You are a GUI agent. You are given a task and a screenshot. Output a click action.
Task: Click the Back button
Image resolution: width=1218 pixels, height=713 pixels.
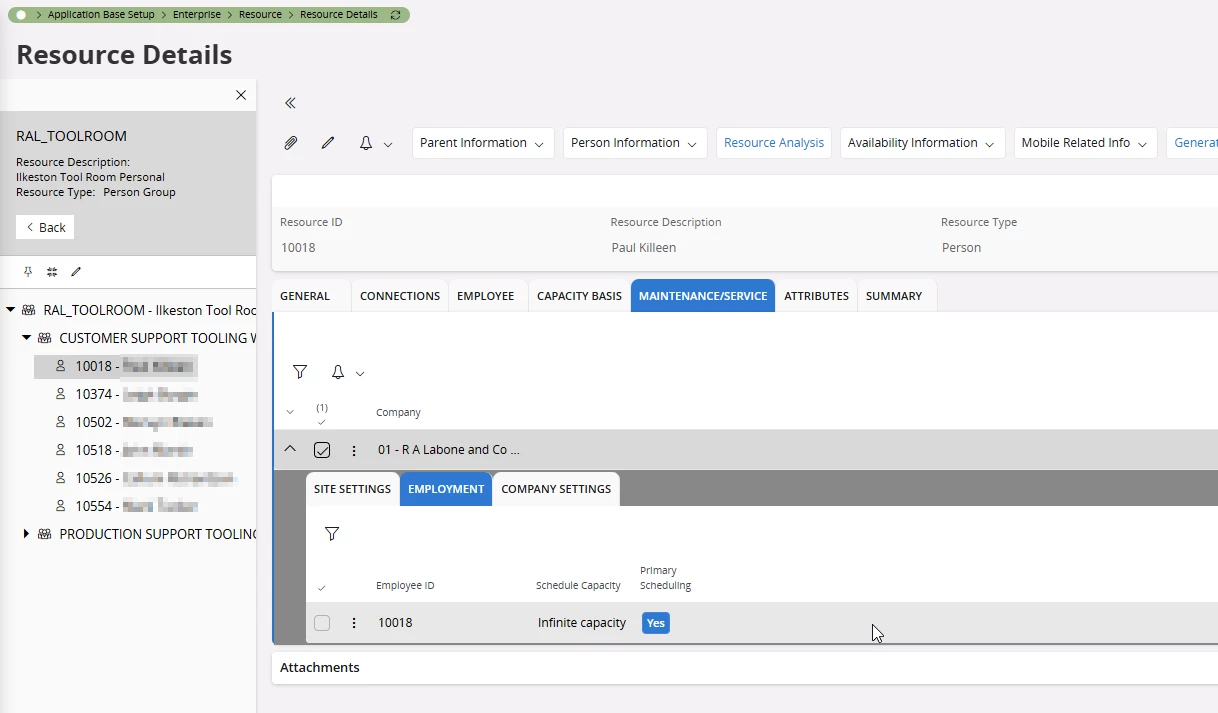click(45, 227)
